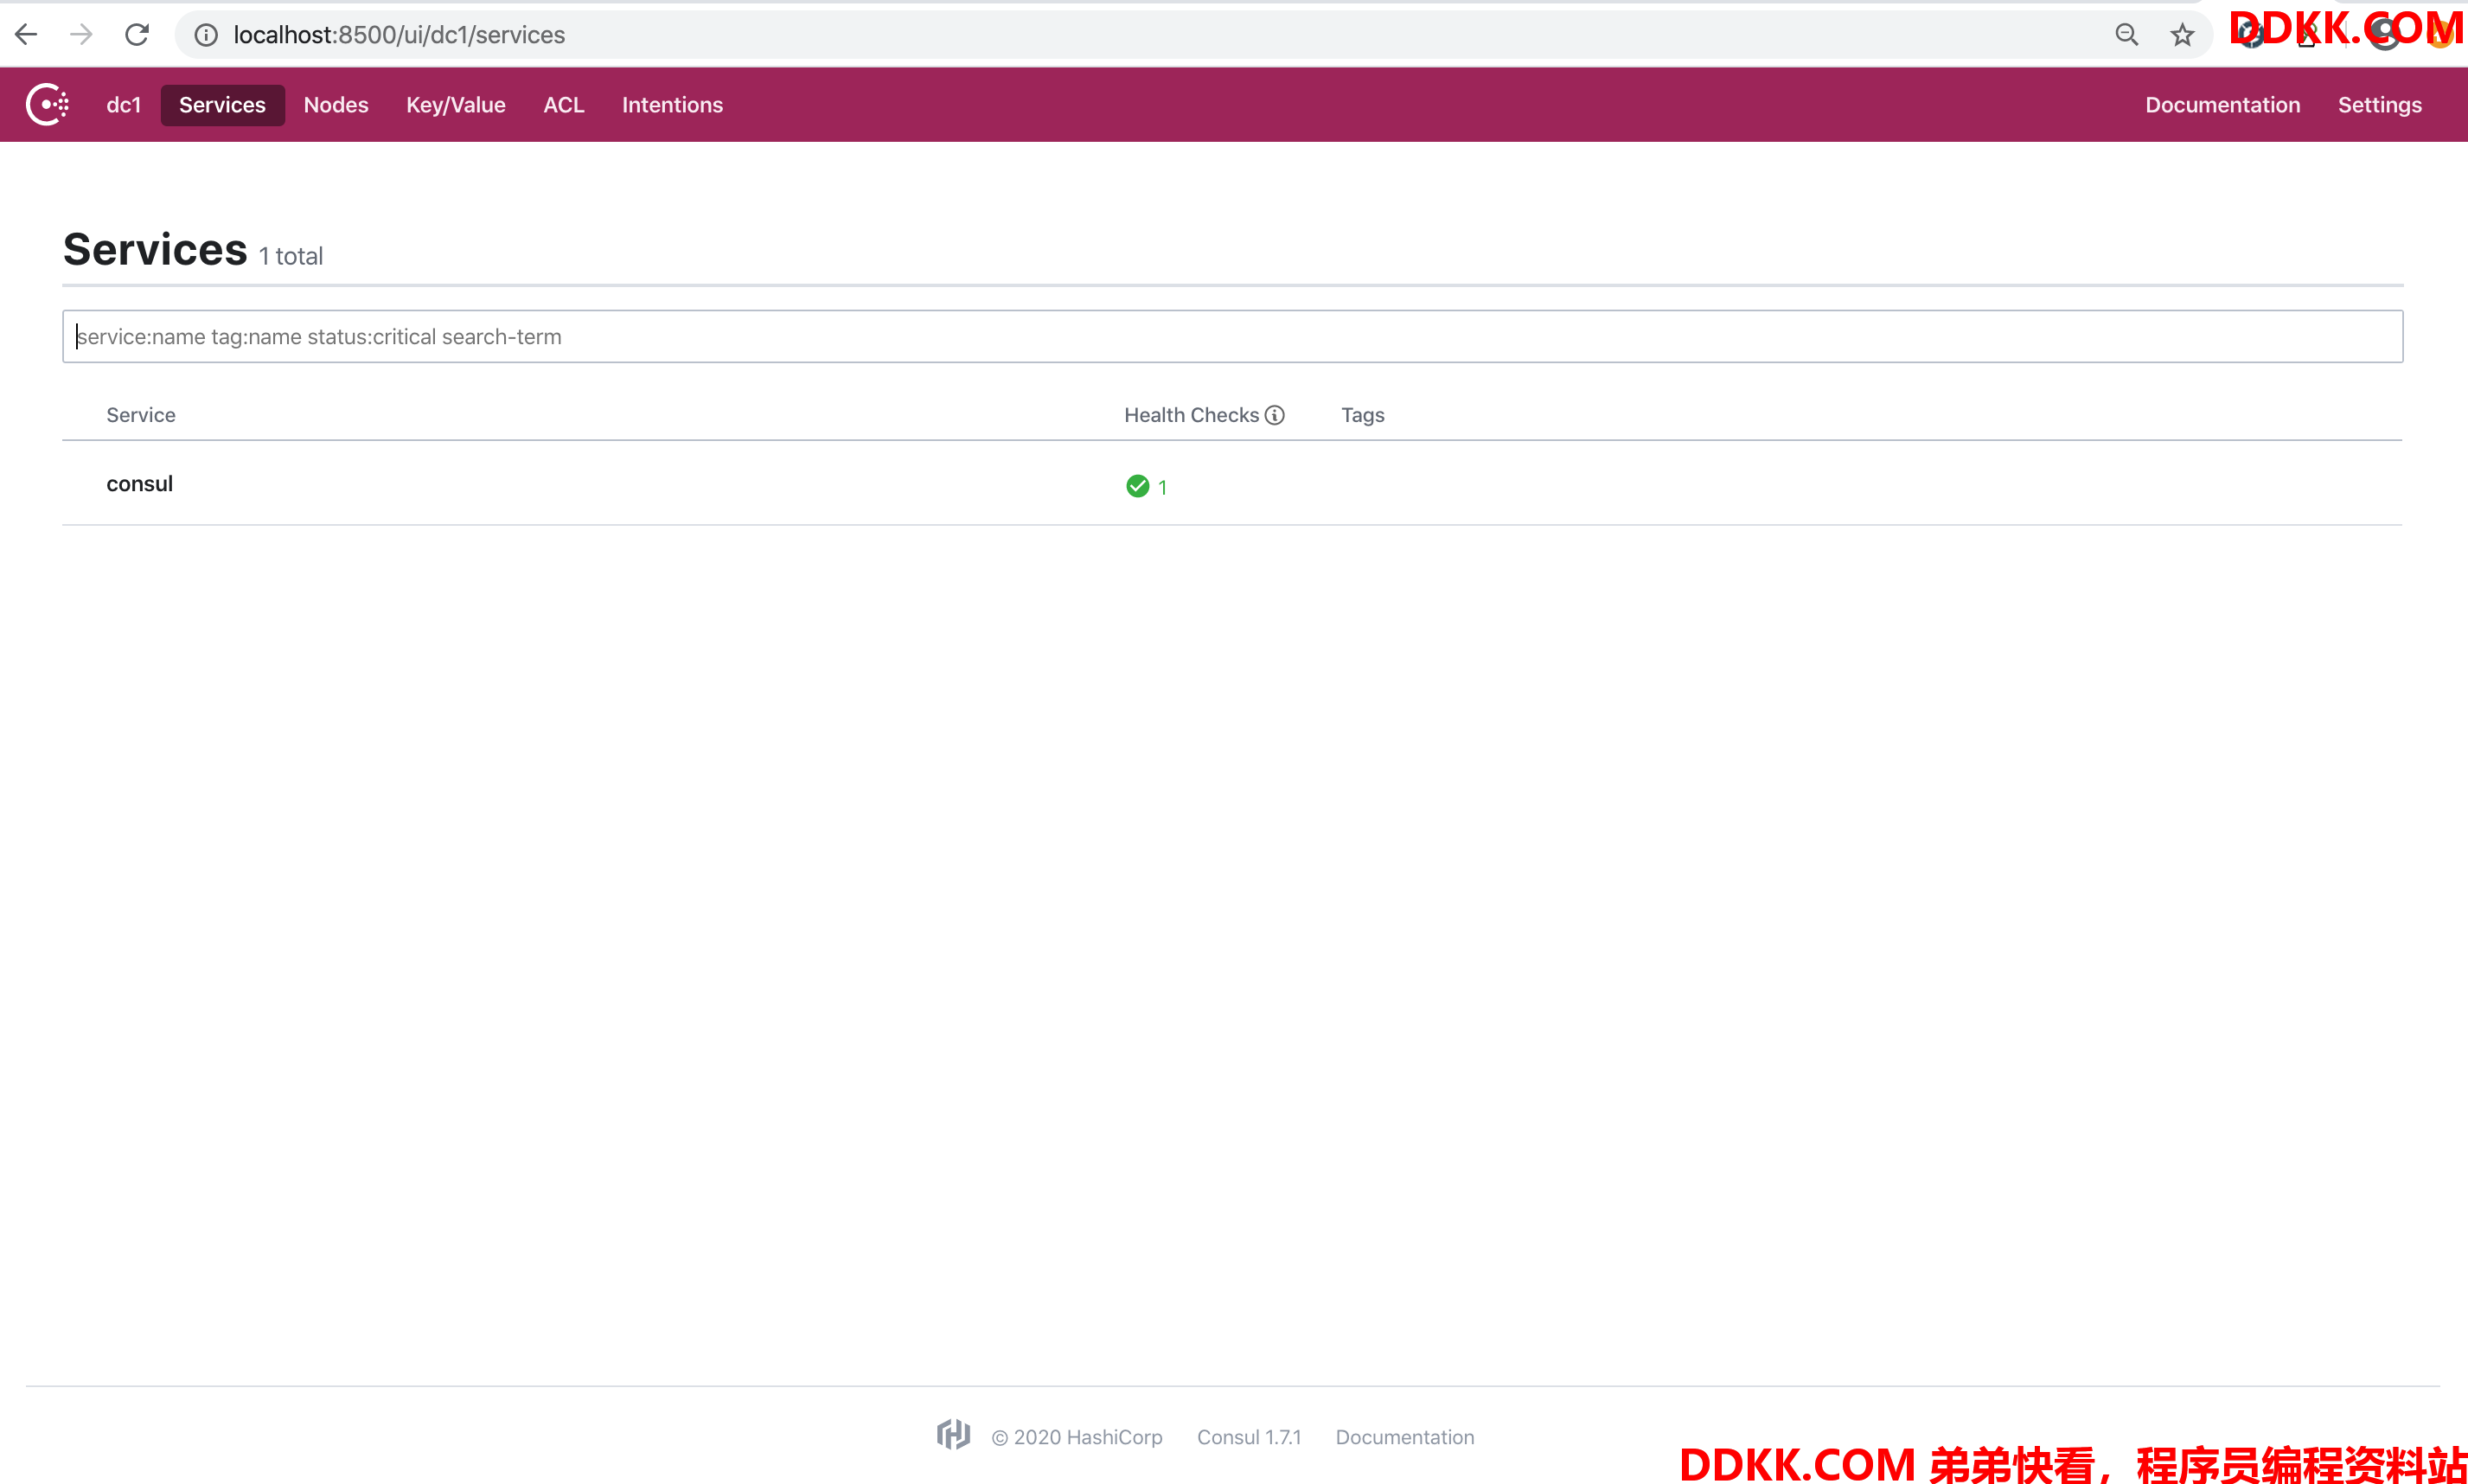
Task: Open Documentation link in top navigation
Action: point(2222,105)
